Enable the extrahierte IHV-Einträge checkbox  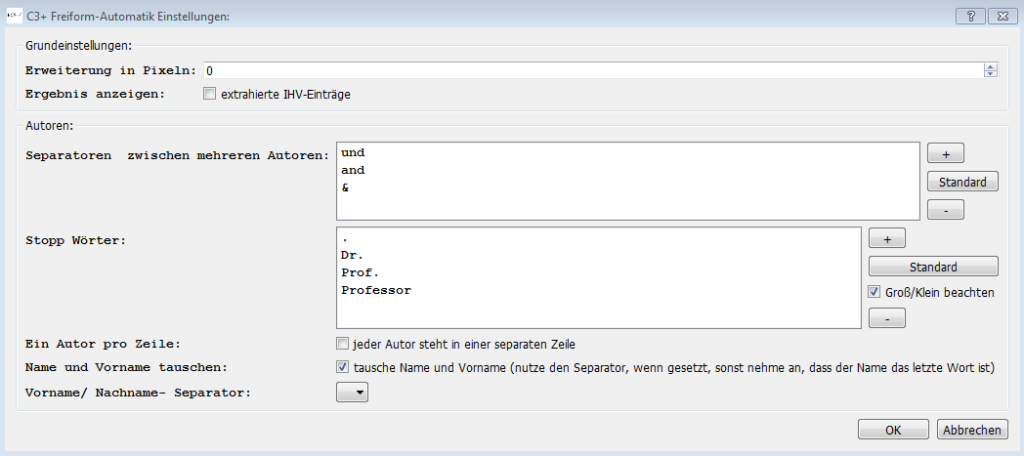click(x=210, y=95)
